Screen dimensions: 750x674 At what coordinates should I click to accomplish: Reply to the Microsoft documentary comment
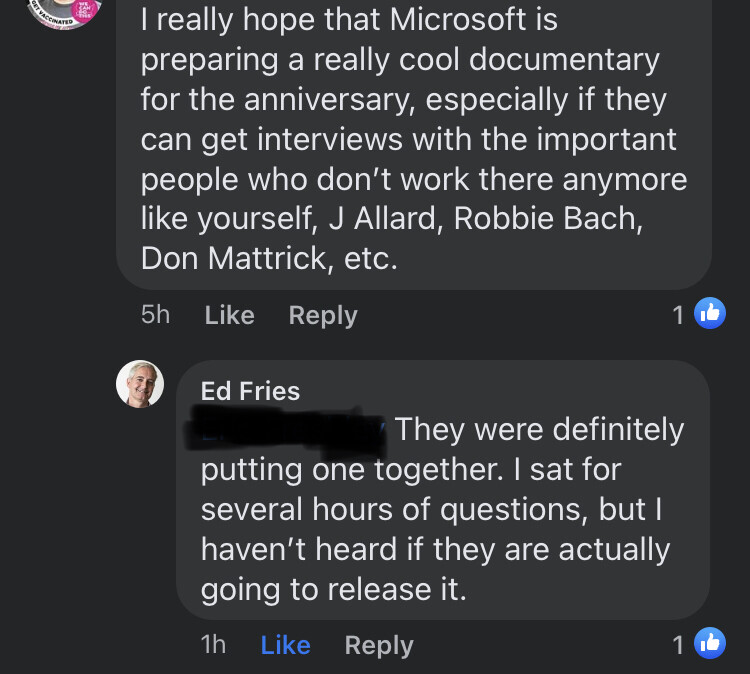point(322,315)
